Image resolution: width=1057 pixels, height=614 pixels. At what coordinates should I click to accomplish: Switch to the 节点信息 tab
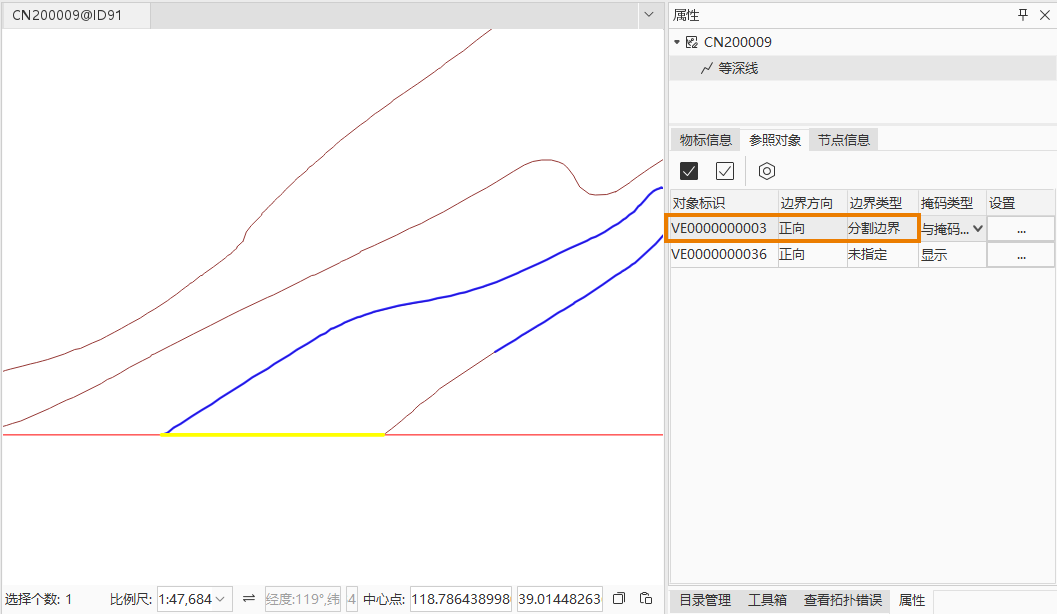click(x=843, y=140)
